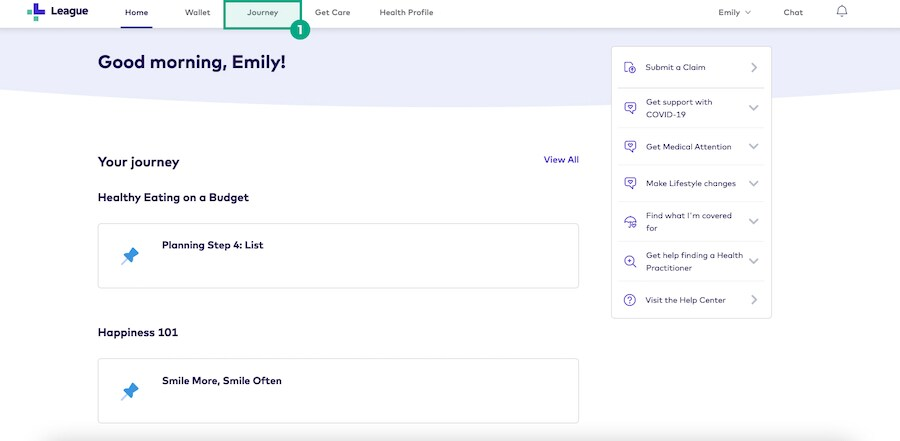This screenshot has width=900, height=441.
Task: Expand the Make Lifestyle changes section
Action: pos(753,184)
